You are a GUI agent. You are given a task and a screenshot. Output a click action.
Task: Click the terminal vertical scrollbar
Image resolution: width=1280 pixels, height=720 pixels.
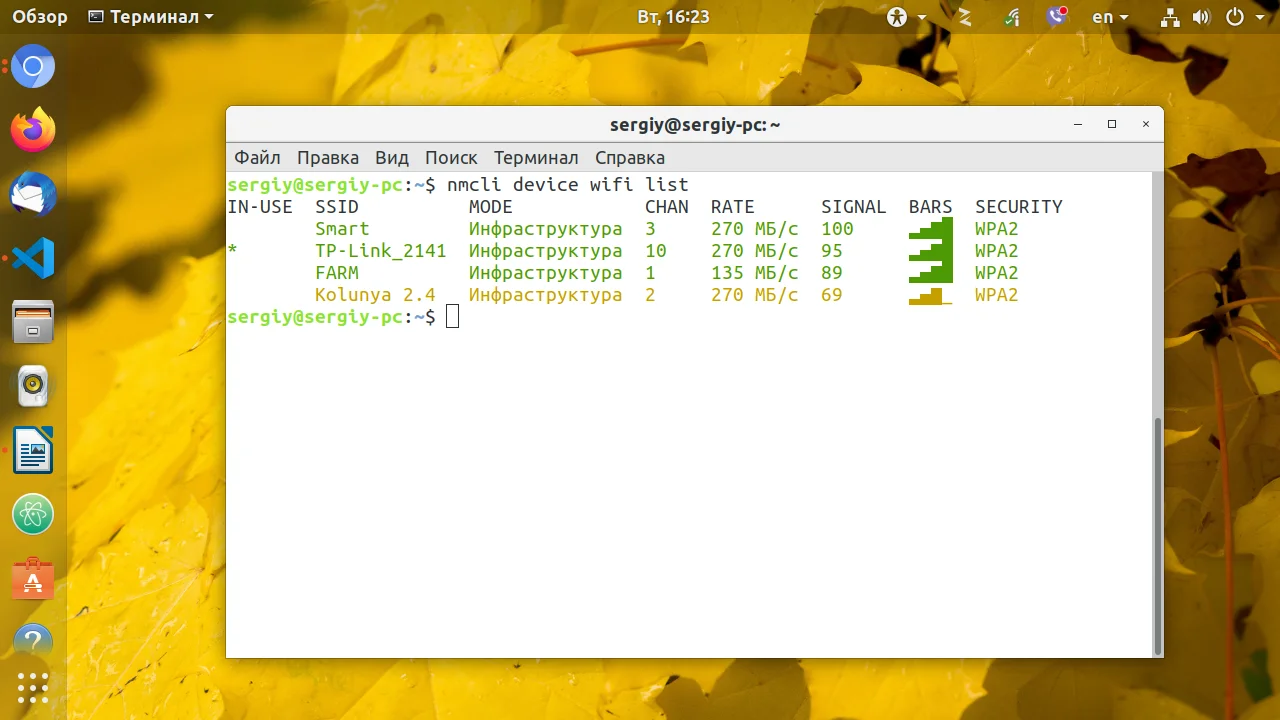[x=1158, y=535]
